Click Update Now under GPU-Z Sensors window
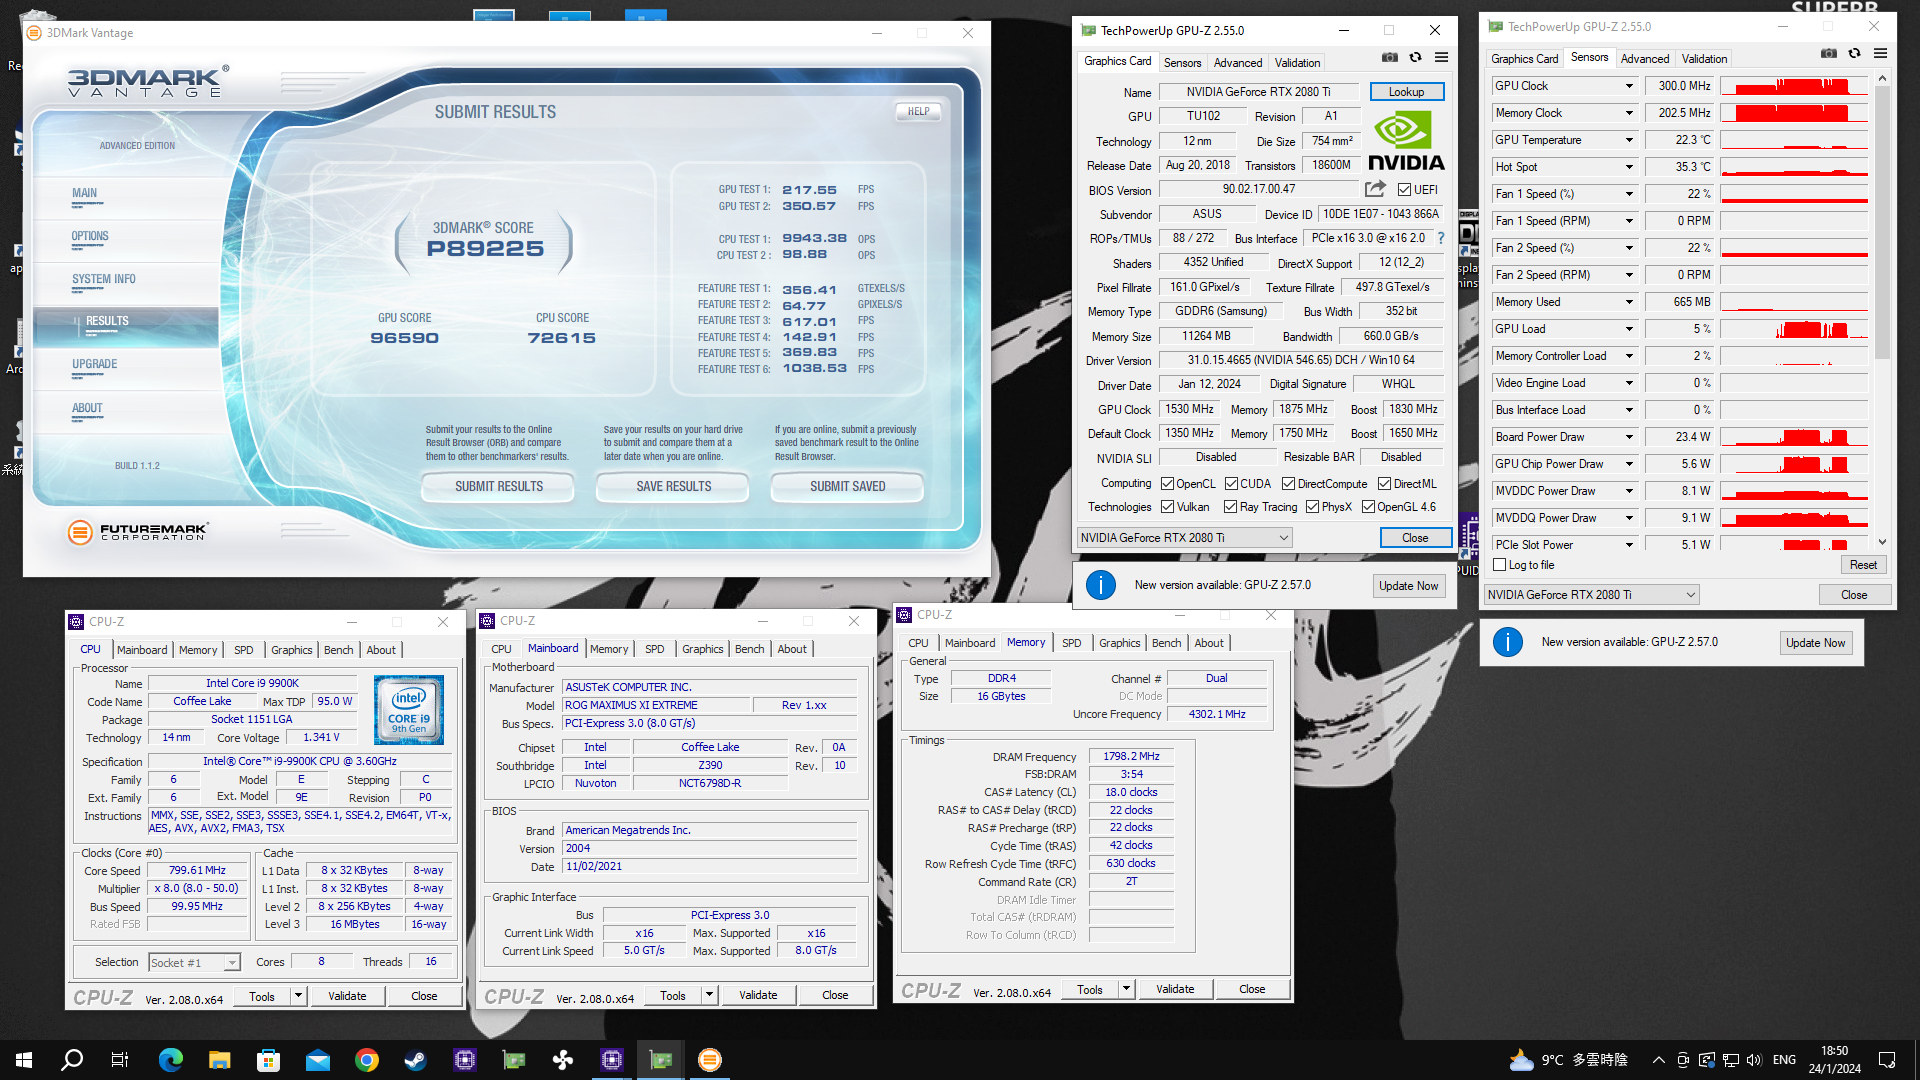 tap(1815, 643)
